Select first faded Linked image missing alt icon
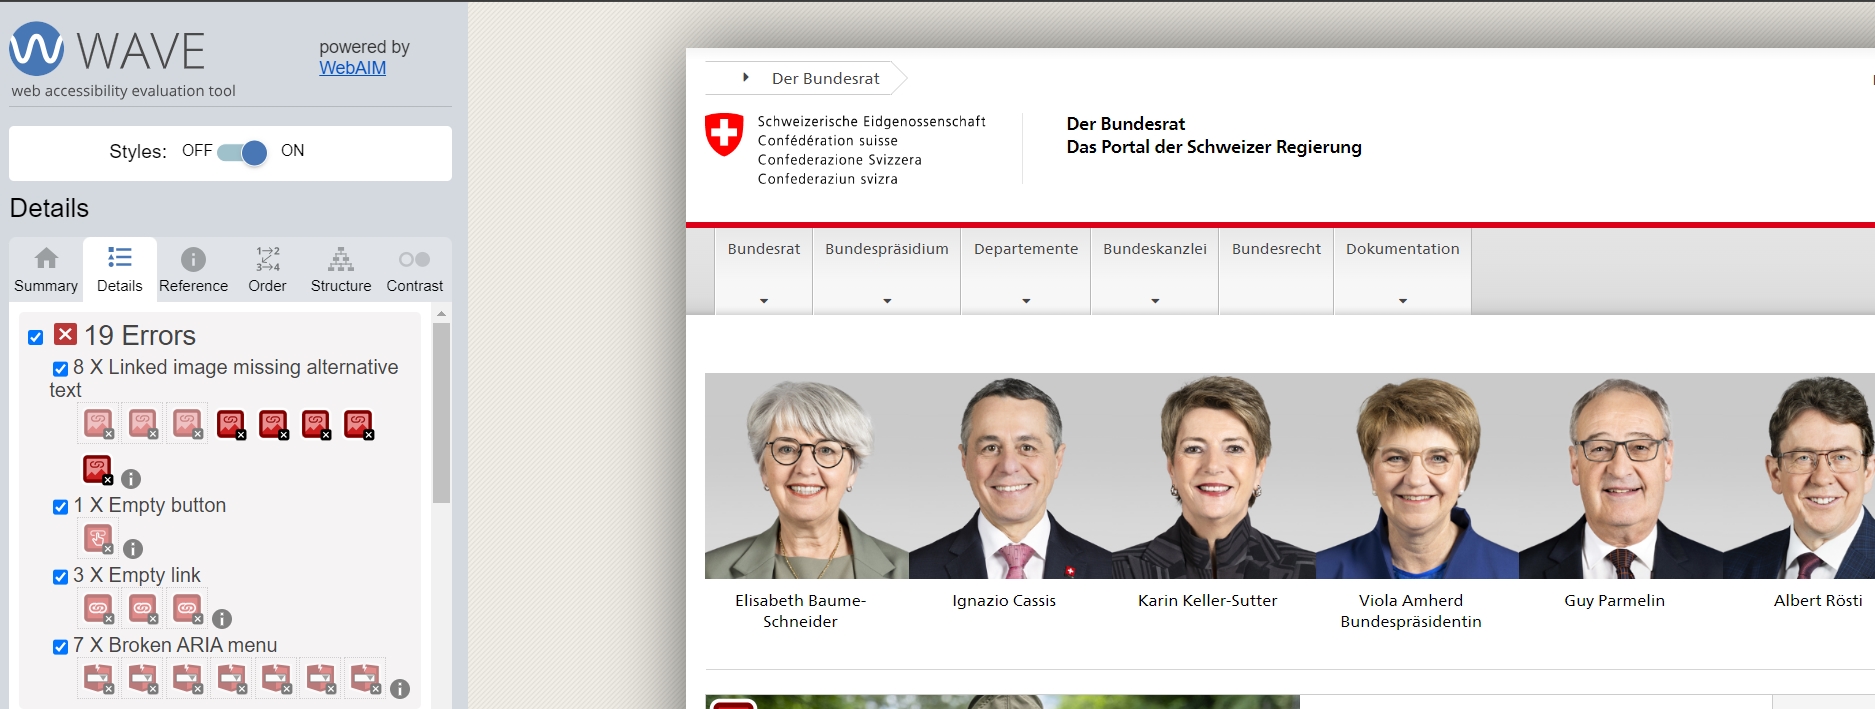Viewport: 1875px width, 709px height. 98,424
